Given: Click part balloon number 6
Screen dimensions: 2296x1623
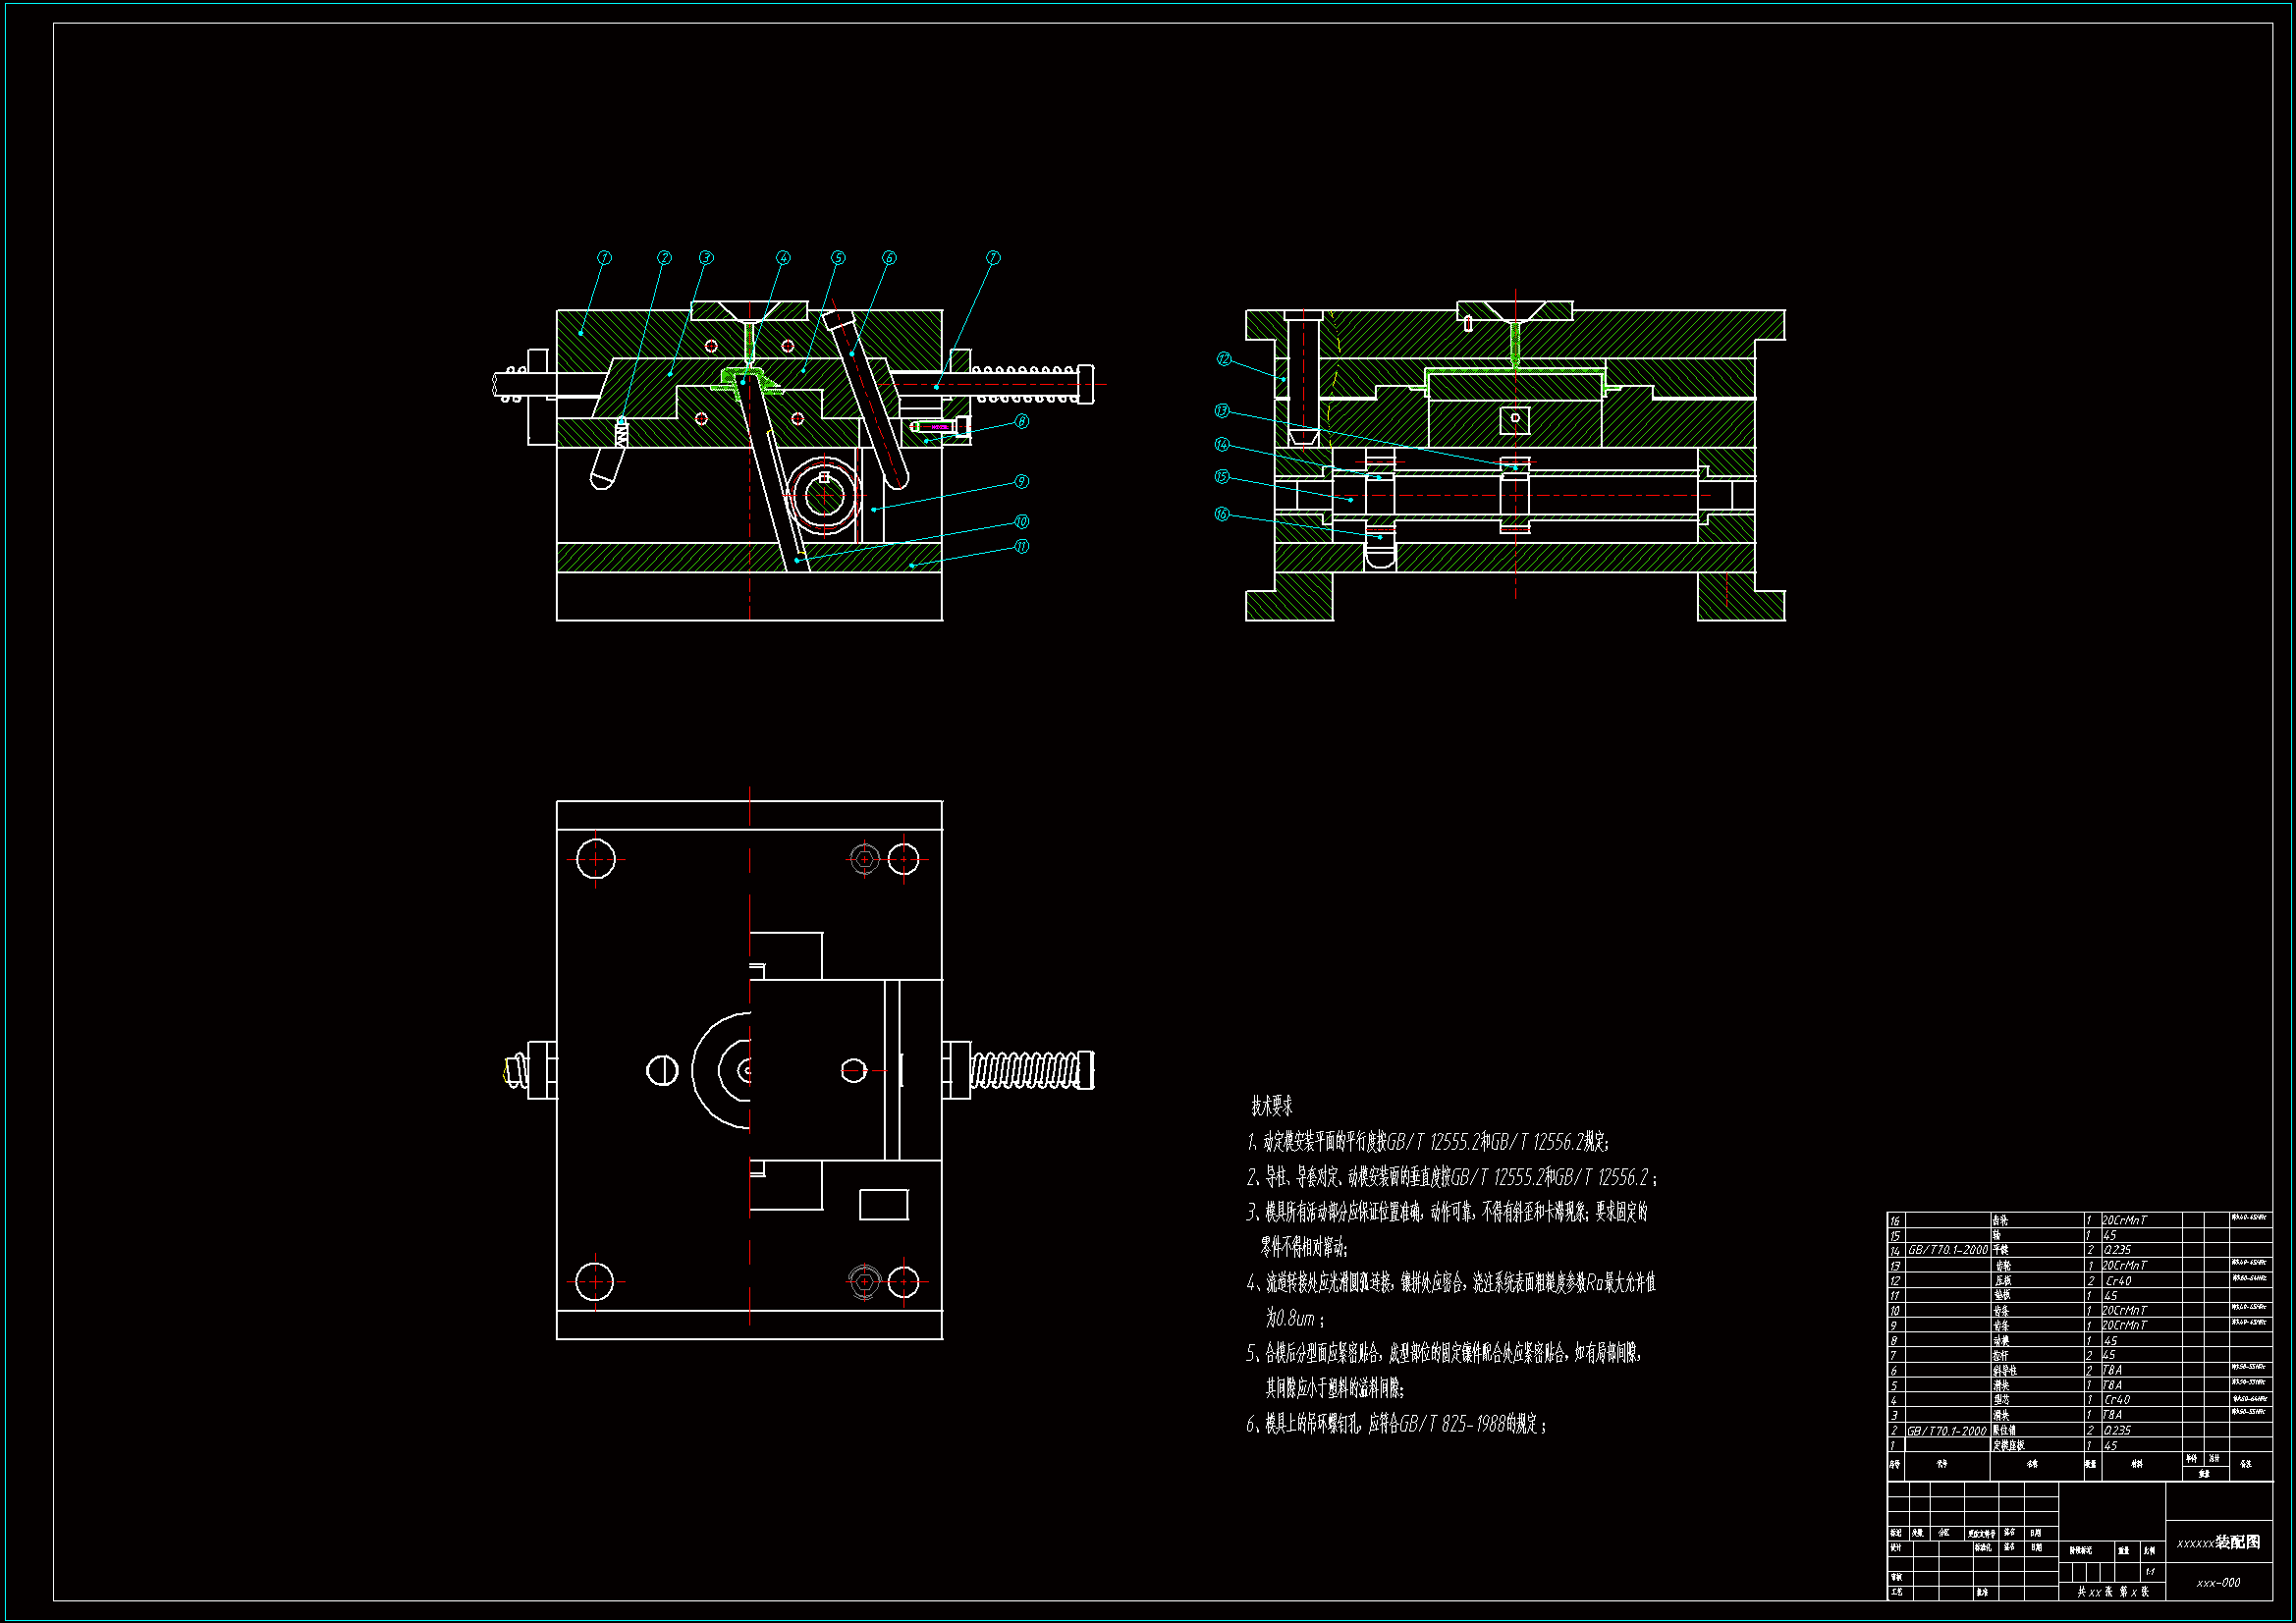Looking at the screenshot, I should click(x=889, y=258).
